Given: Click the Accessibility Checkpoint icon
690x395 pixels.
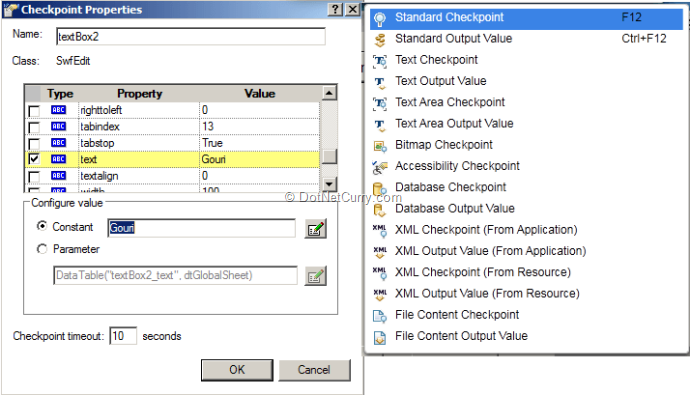Looking at the screenshot, I should point(379,167).
